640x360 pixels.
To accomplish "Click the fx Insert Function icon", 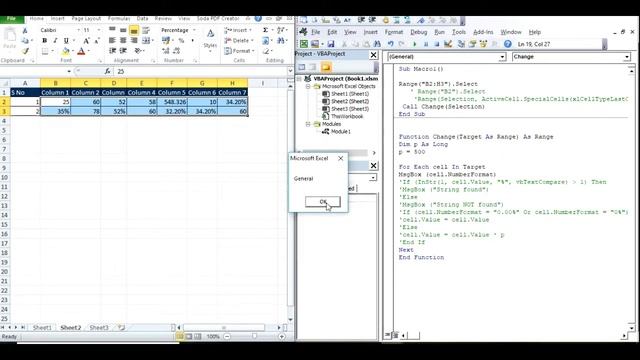I will click(x=107, y=71).
